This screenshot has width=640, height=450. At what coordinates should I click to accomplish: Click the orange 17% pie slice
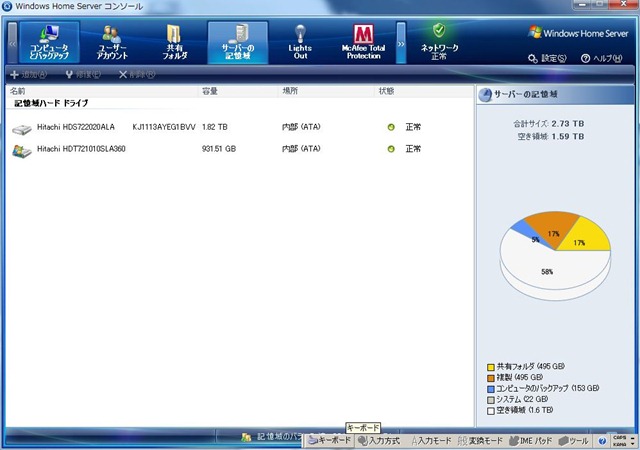(x=553, y=229)
